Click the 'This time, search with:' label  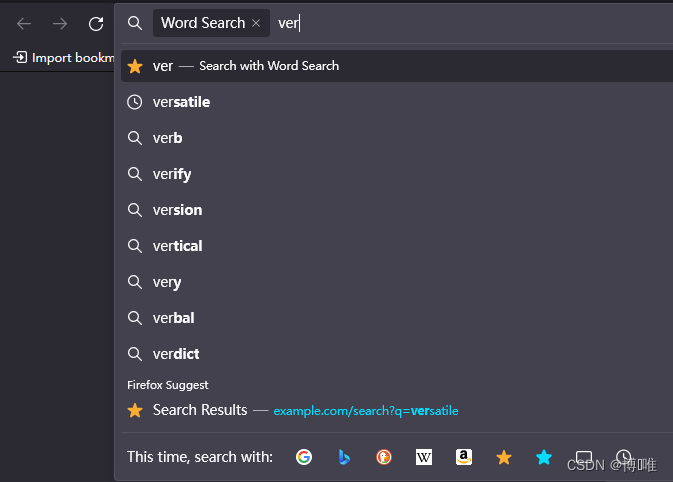click(200, 457)
